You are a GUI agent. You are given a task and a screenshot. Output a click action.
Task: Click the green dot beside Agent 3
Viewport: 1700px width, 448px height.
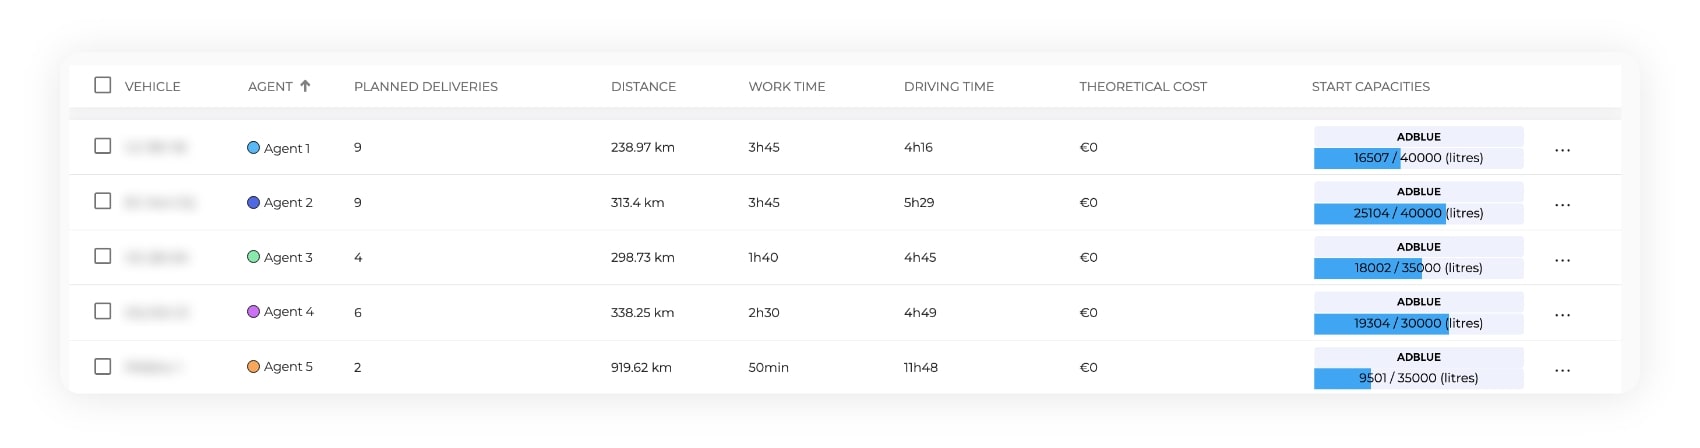pos(253,257)
